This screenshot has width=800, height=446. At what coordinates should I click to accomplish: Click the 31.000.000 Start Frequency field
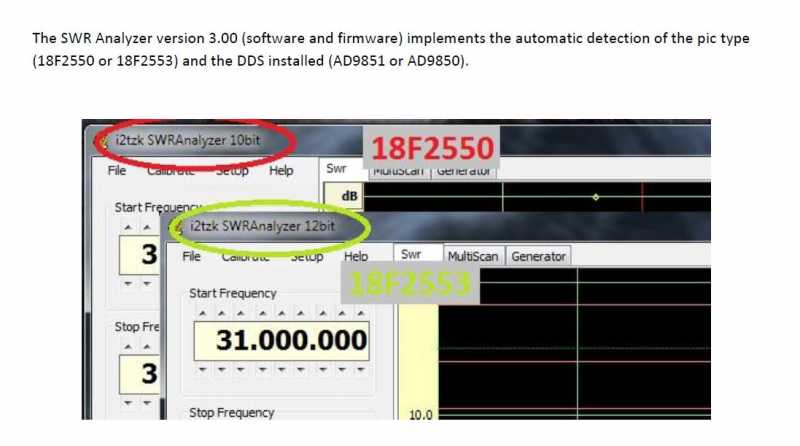282,340
